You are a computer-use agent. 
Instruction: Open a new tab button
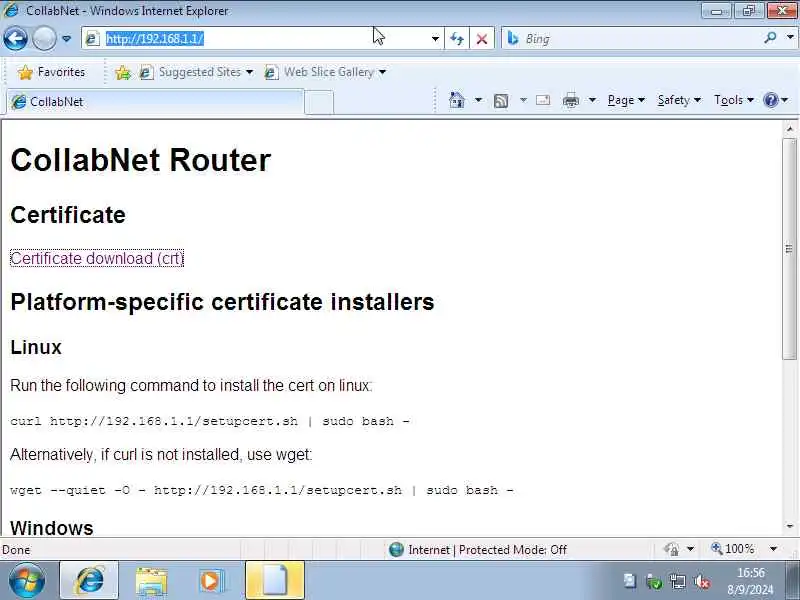(319, 102)
